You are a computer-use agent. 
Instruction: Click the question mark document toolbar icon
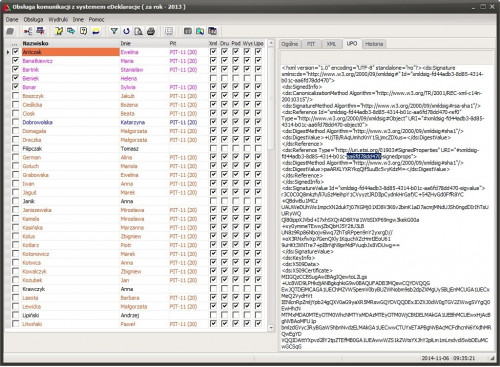[83, 31]
